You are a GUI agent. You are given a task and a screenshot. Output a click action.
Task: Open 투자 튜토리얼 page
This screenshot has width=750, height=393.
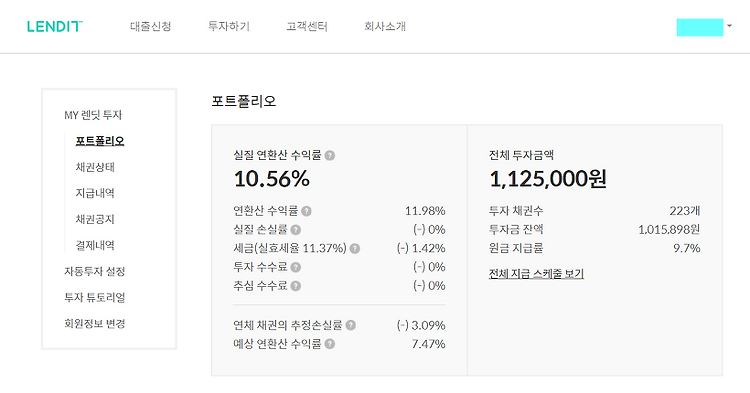[x=95, y=297]
